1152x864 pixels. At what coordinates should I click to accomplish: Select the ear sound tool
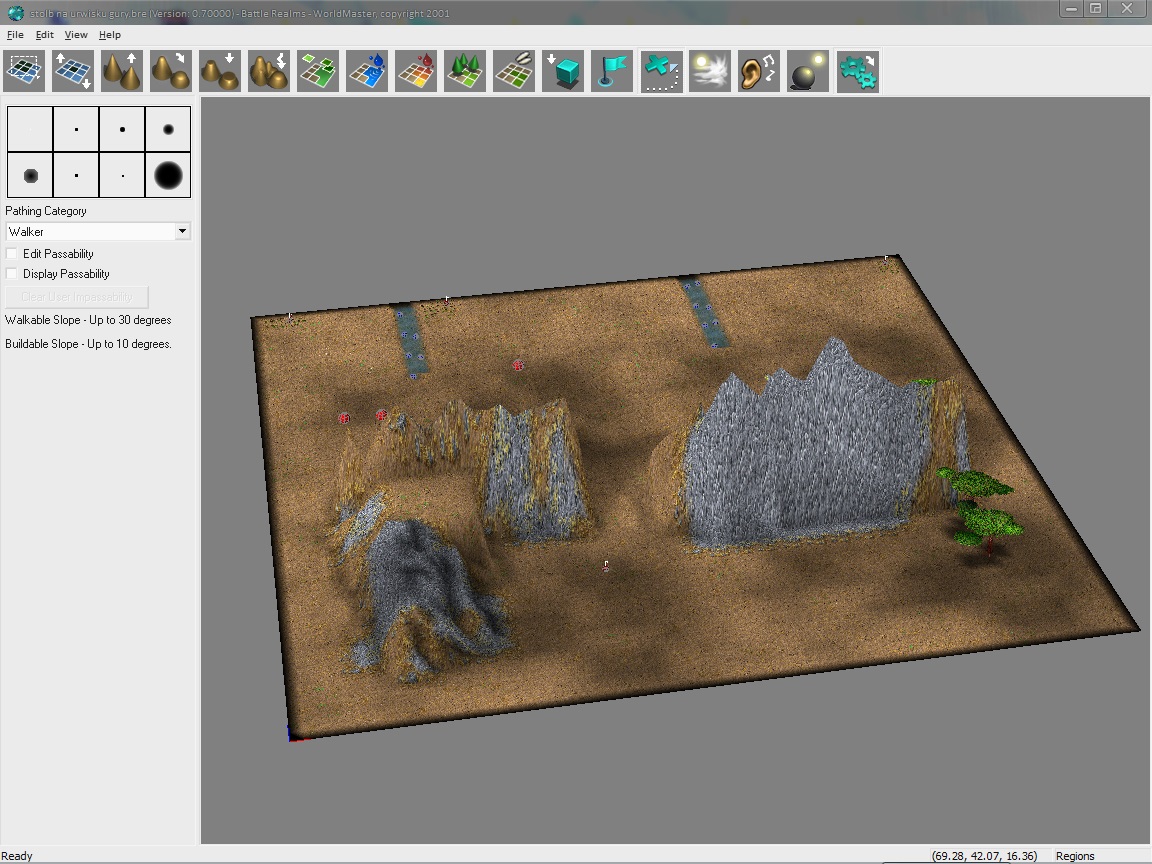click(759, 71)
